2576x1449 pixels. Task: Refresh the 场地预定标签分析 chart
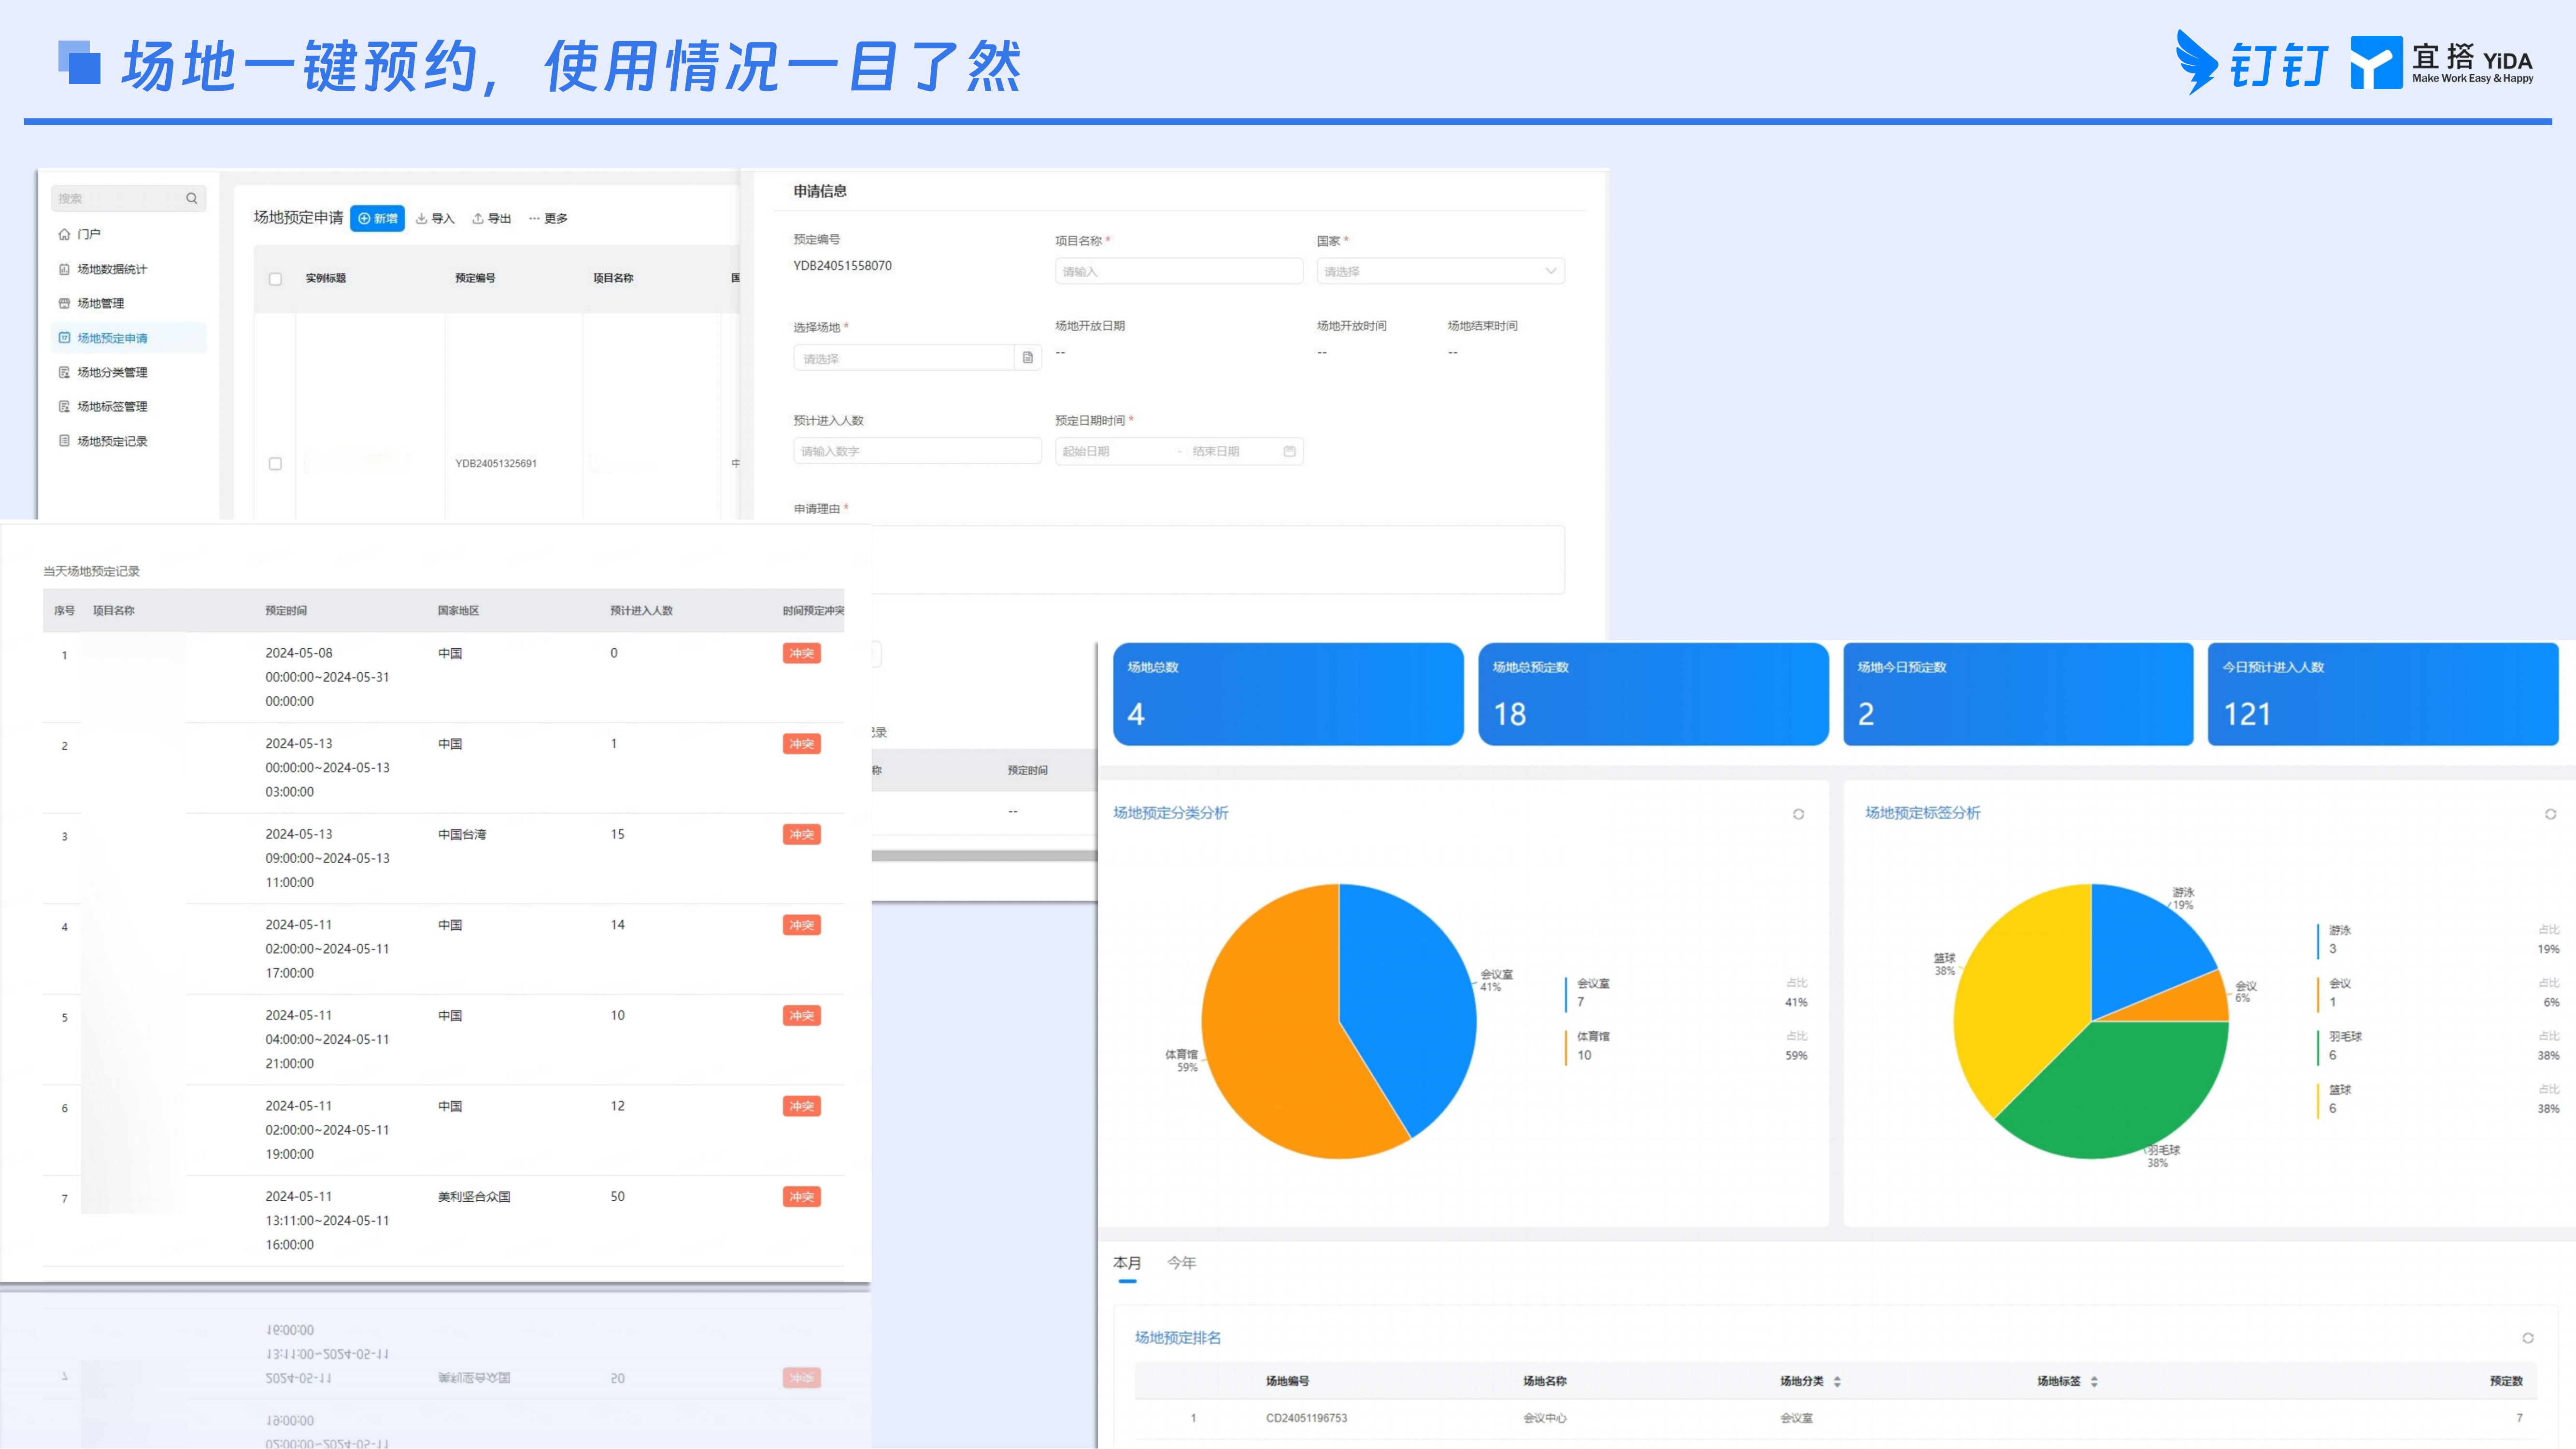pyautogui.click(x=2550, y=814)
